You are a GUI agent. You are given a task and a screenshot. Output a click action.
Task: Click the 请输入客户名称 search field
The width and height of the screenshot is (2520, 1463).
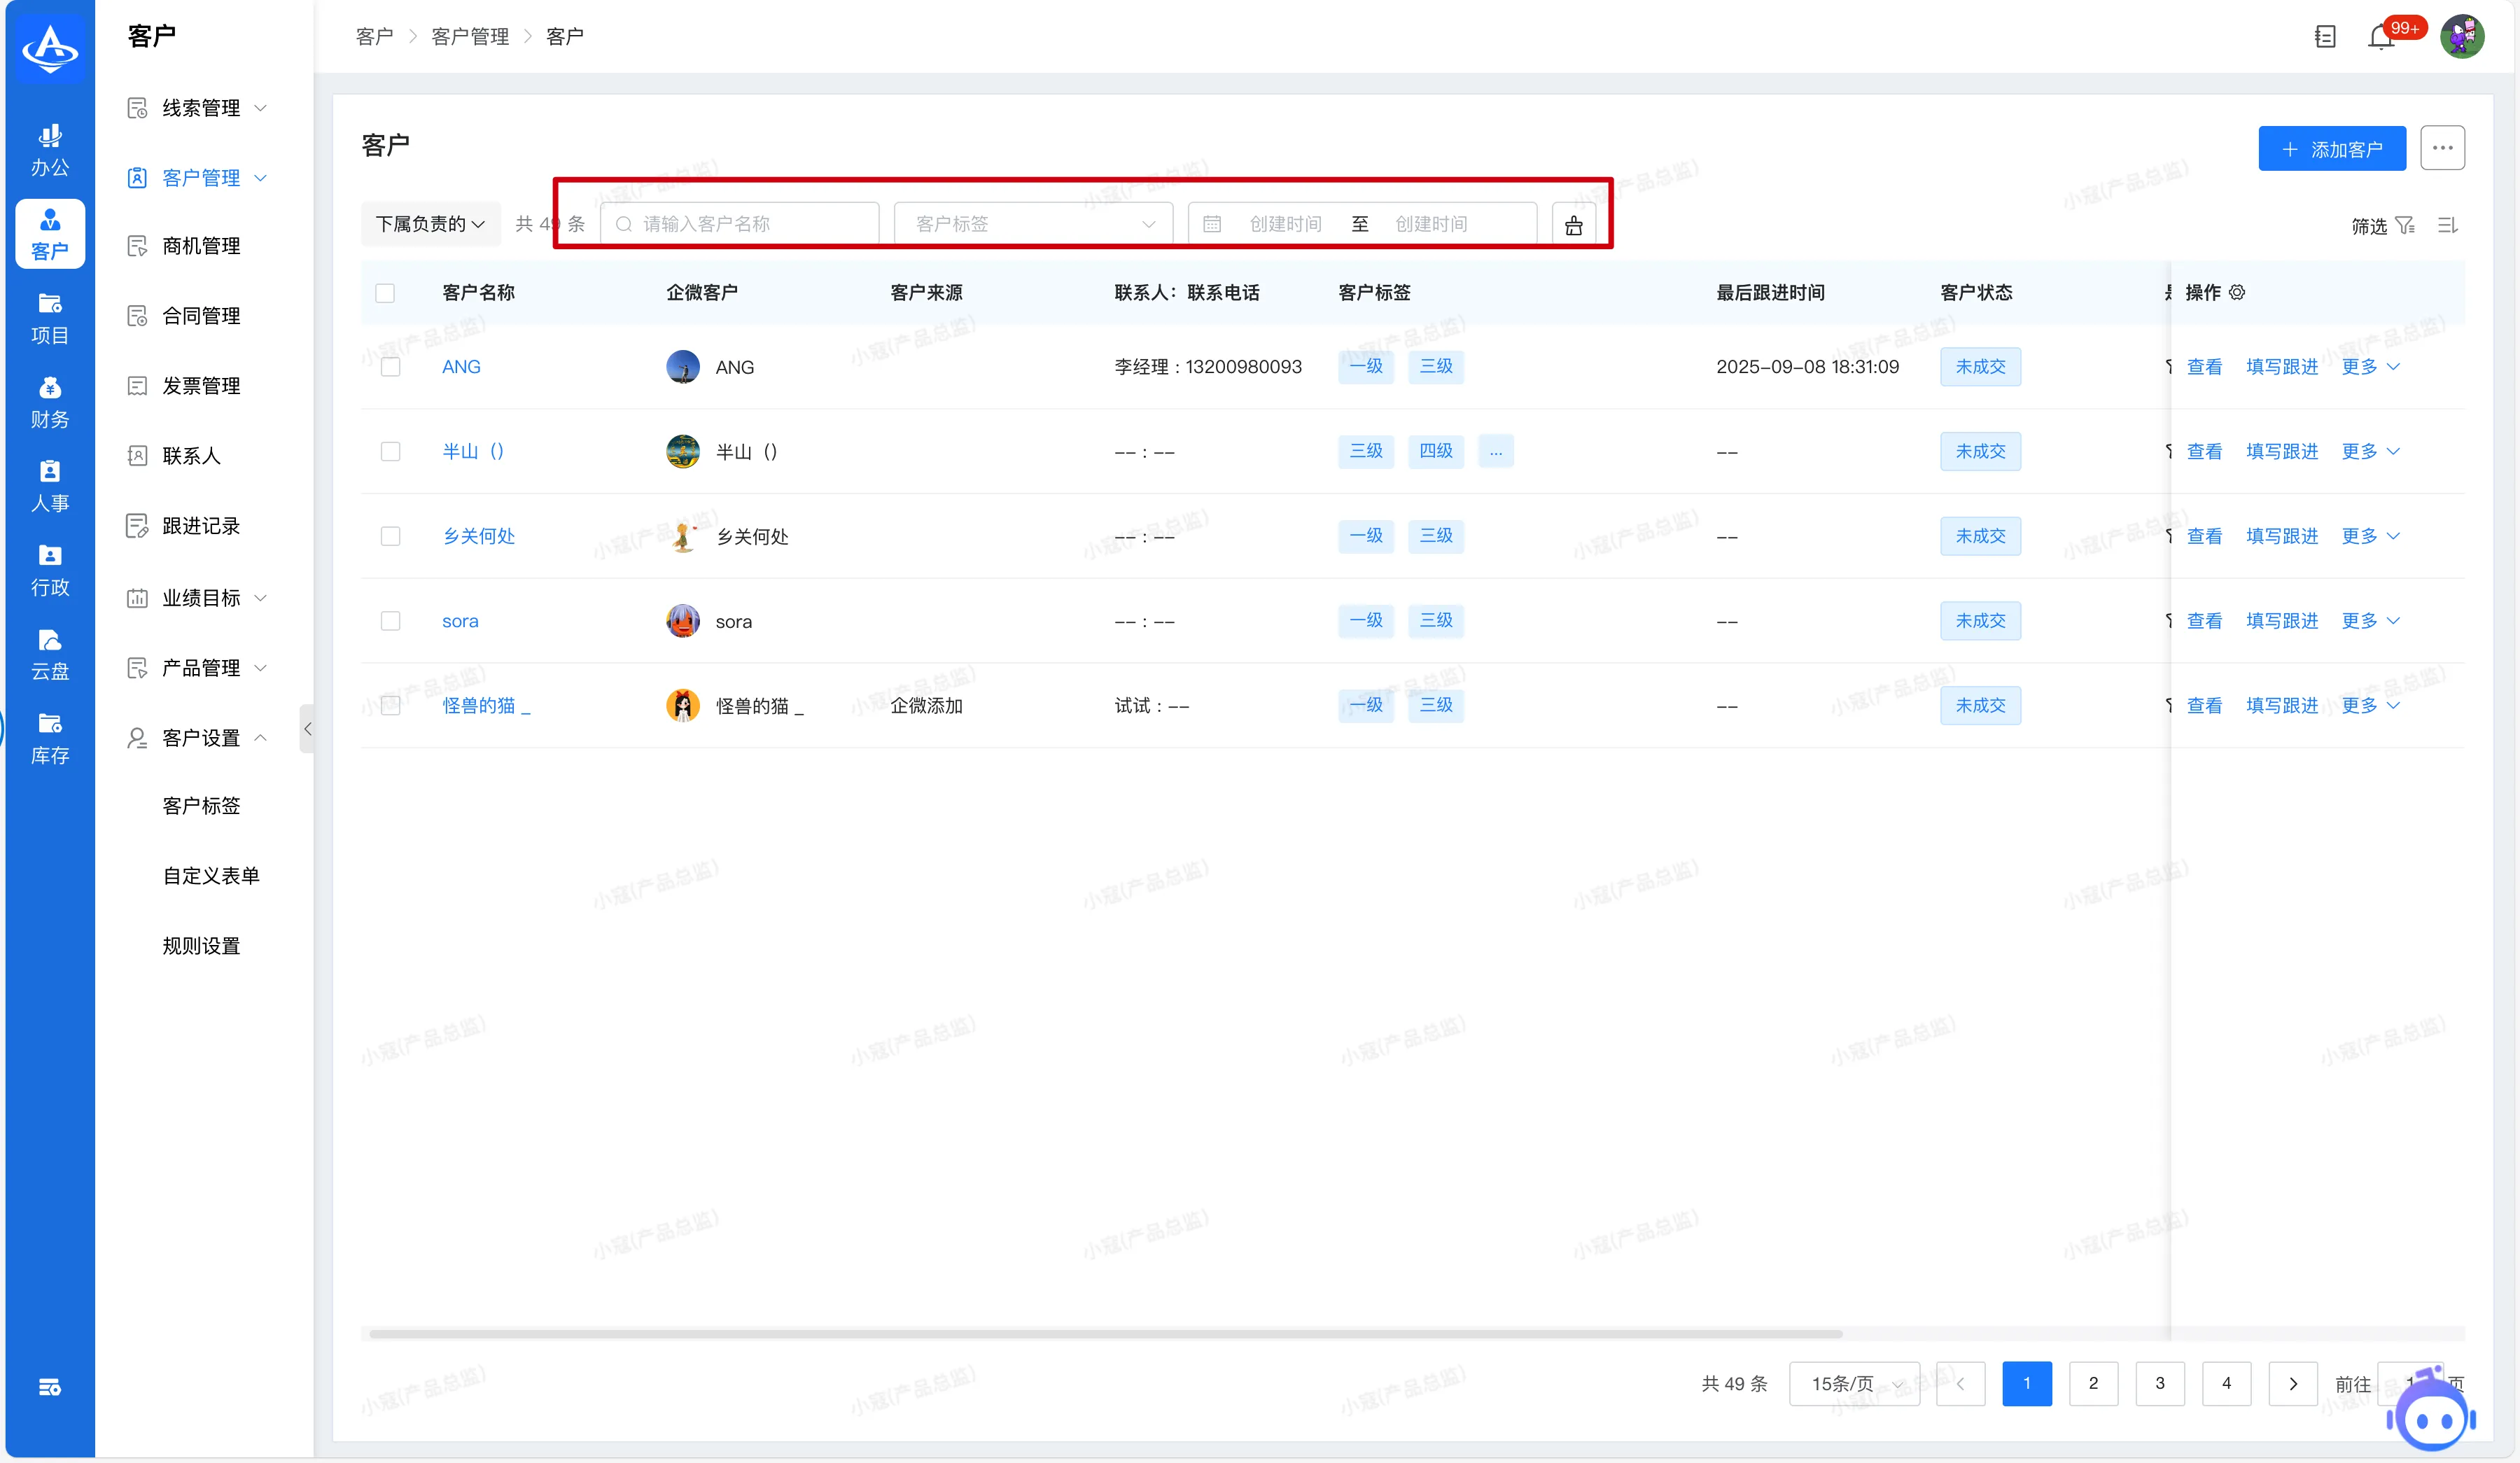click(740, 224)
